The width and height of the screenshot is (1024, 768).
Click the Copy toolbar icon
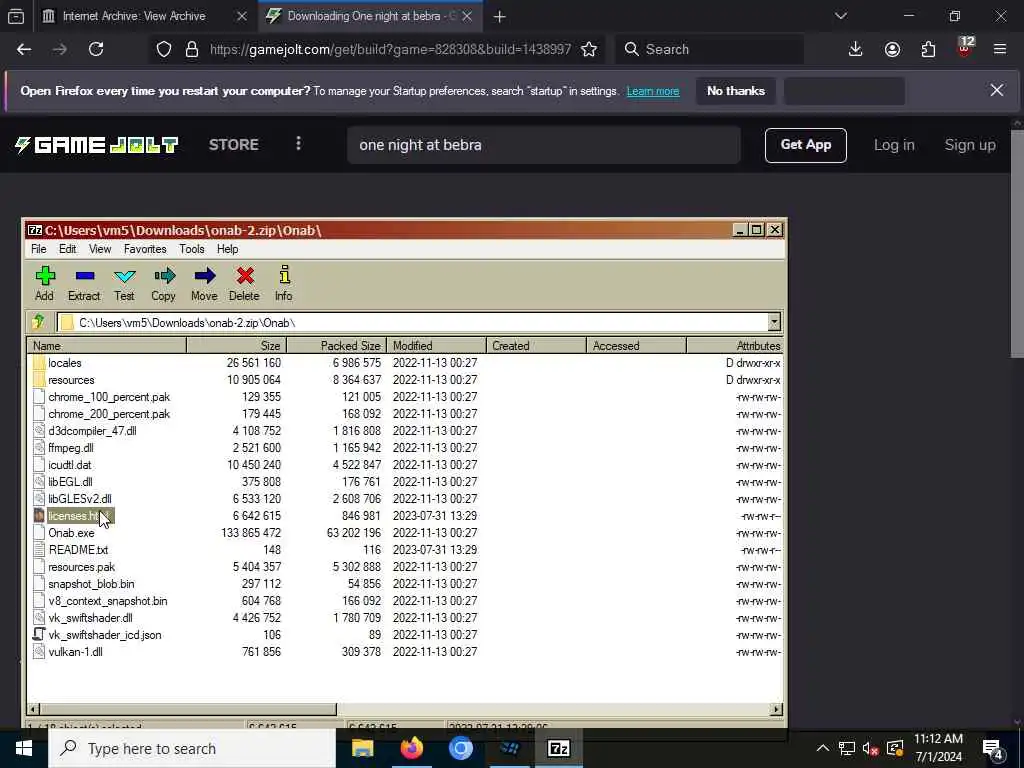[164, 283]
